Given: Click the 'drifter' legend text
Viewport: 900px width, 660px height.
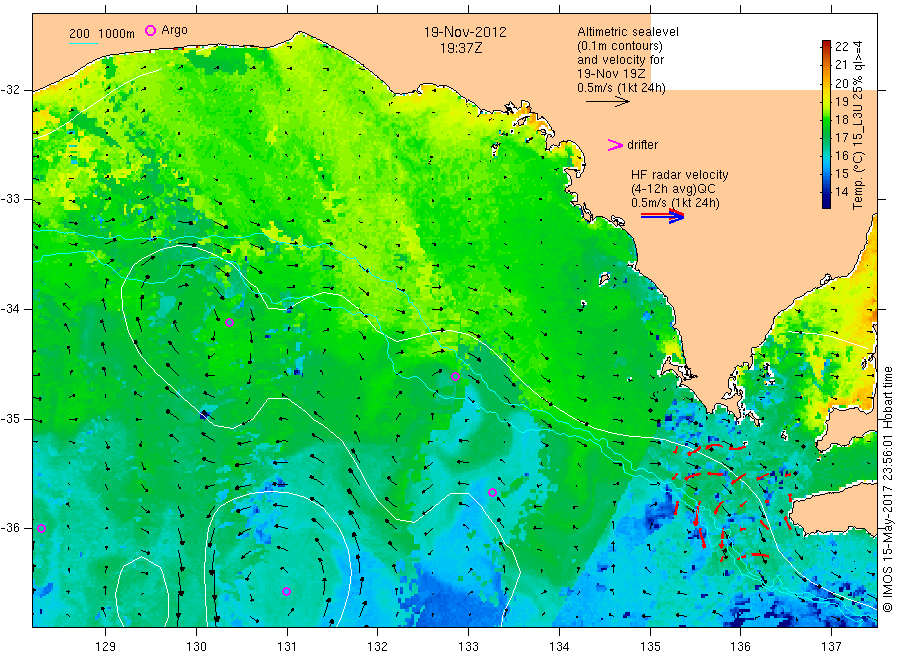Looking at the screenshot, I should [x=642, y=145].
